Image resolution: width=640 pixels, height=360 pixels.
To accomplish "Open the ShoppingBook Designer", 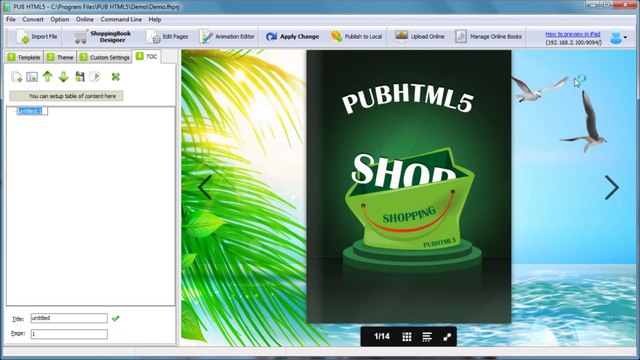I will [x=102, y=37].
